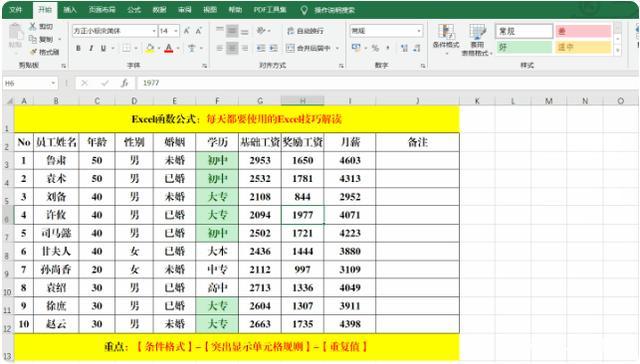
Task: Open the Name Box H6 dropdown
Action: tap(53, 83)
